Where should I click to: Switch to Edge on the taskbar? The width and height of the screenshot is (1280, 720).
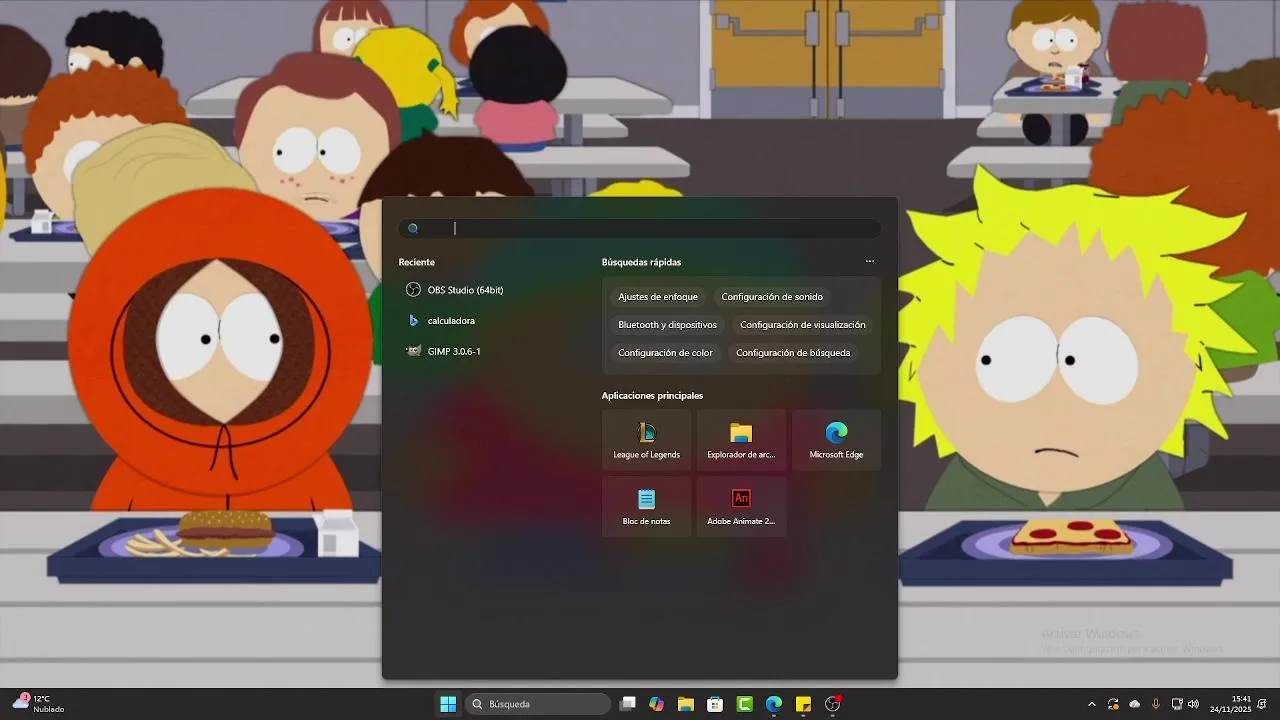773,704
